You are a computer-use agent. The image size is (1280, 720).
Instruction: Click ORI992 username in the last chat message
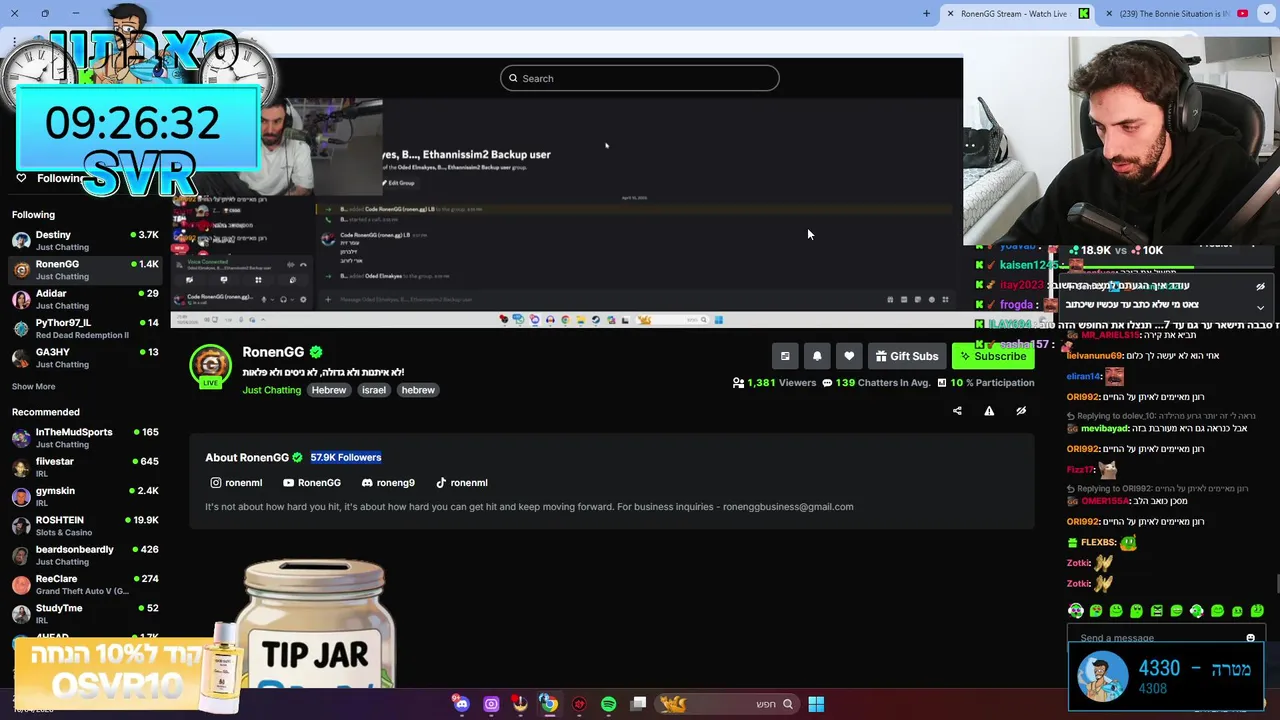(x=1083, y=522)
